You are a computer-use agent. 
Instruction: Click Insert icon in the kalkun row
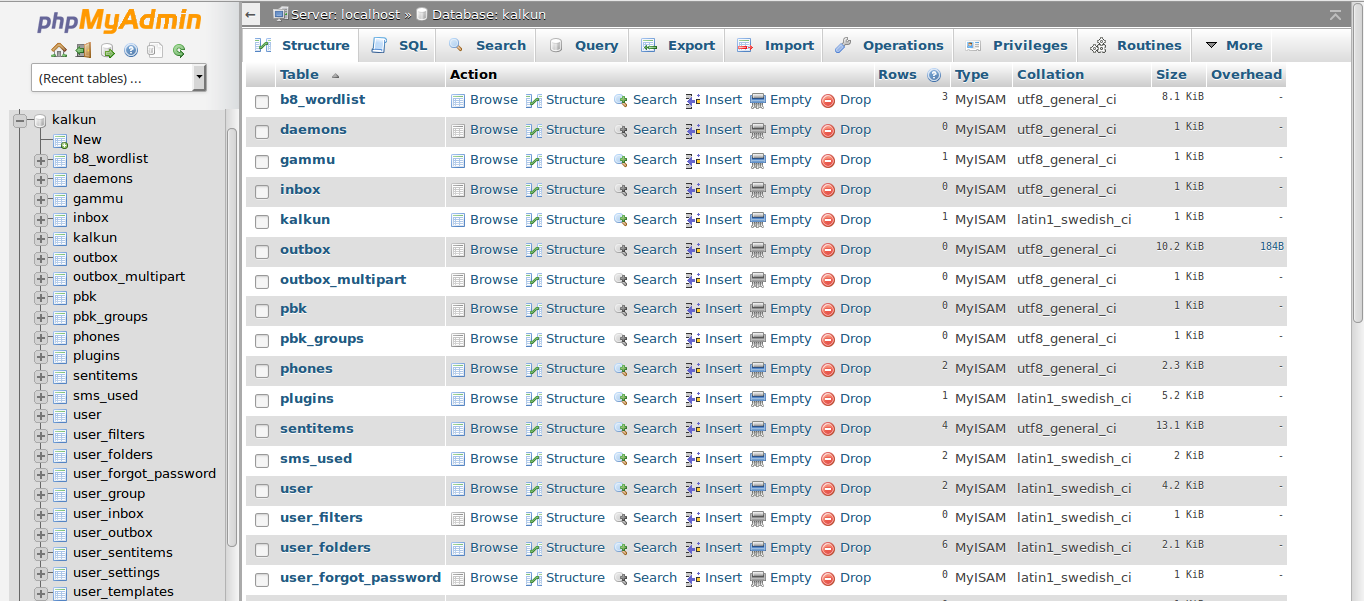click(x=693, y=220)
